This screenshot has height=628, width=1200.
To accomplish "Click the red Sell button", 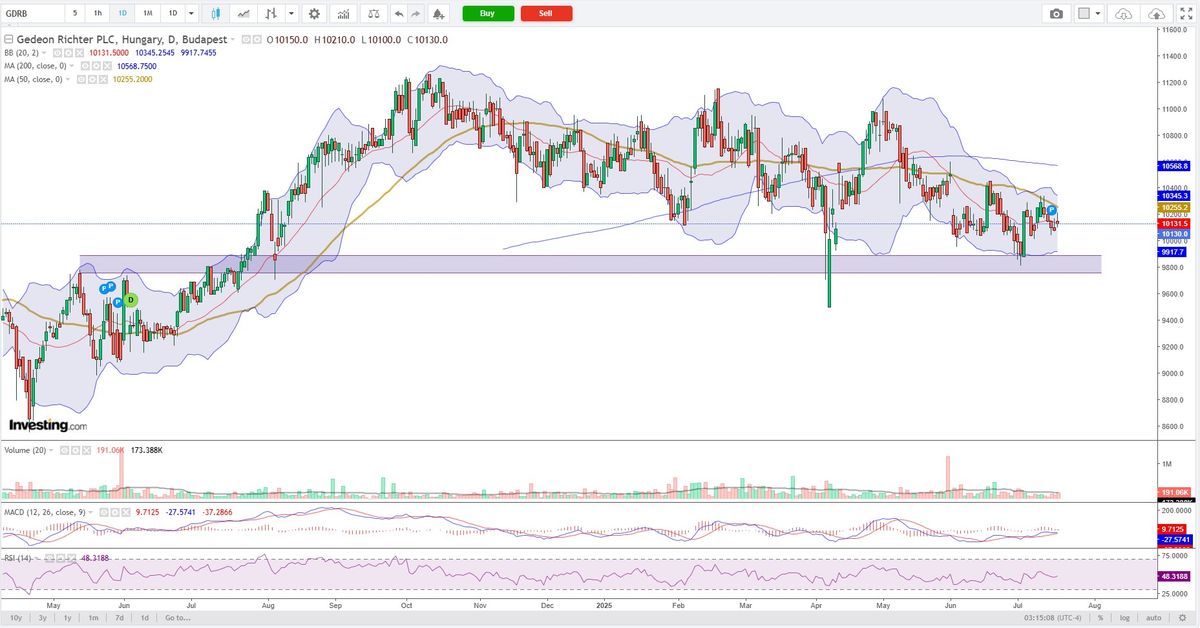I will coord(547,14).
